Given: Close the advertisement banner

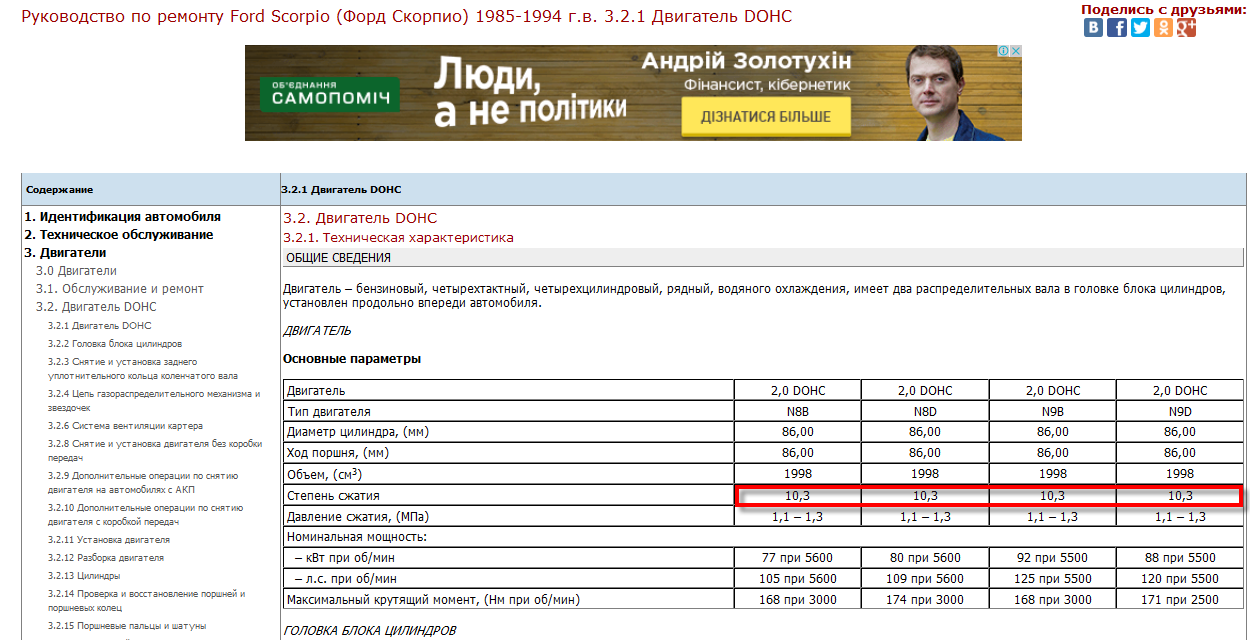Looking at the screenshot, I should [x=1015, y=52].
